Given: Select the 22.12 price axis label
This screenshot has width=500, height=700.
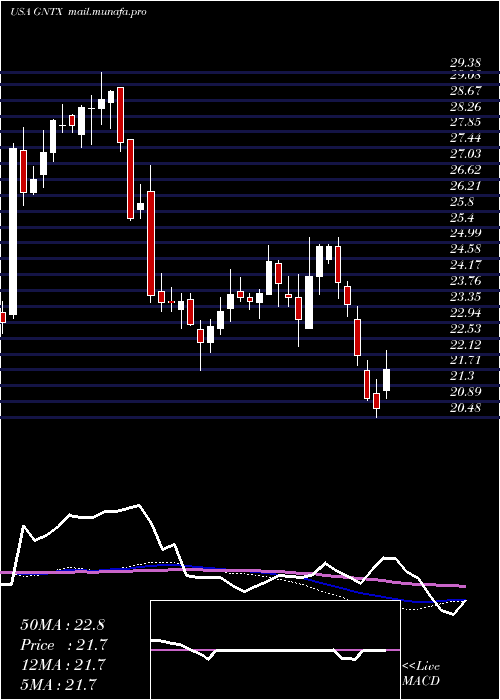Looking at the screenshot, I should click(x=465, y=344).
